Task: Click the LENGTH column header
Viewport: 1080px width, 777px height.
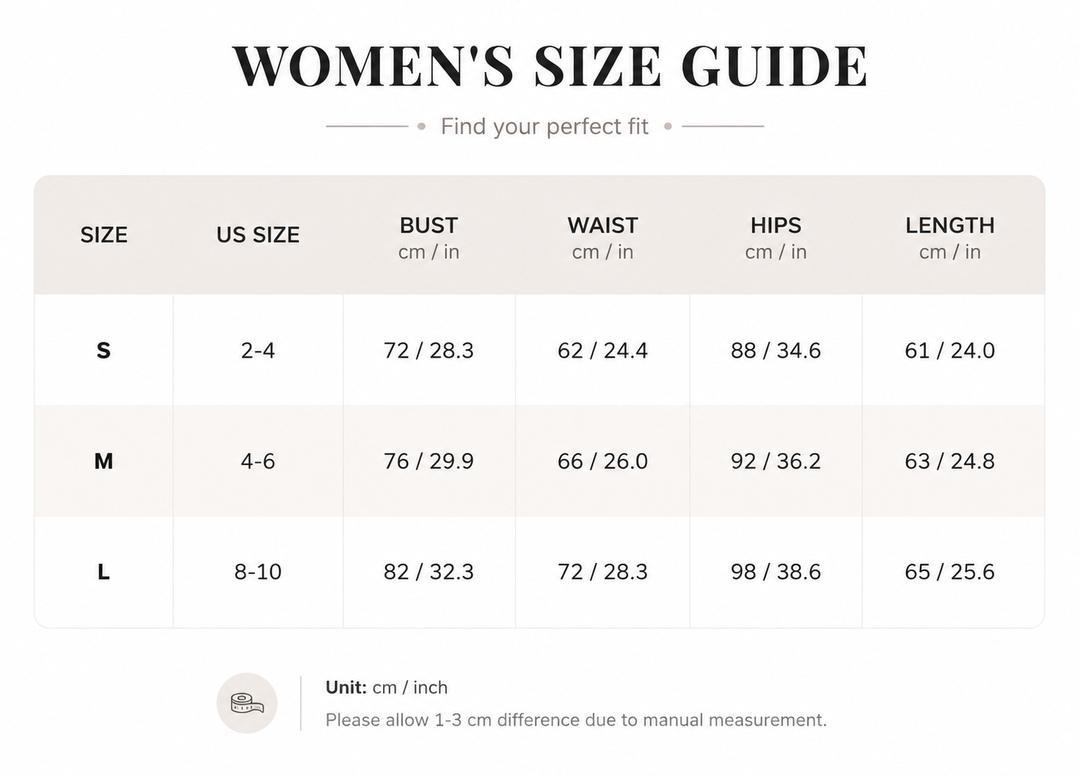Action: pyautogui.click(x=950, y=238)
